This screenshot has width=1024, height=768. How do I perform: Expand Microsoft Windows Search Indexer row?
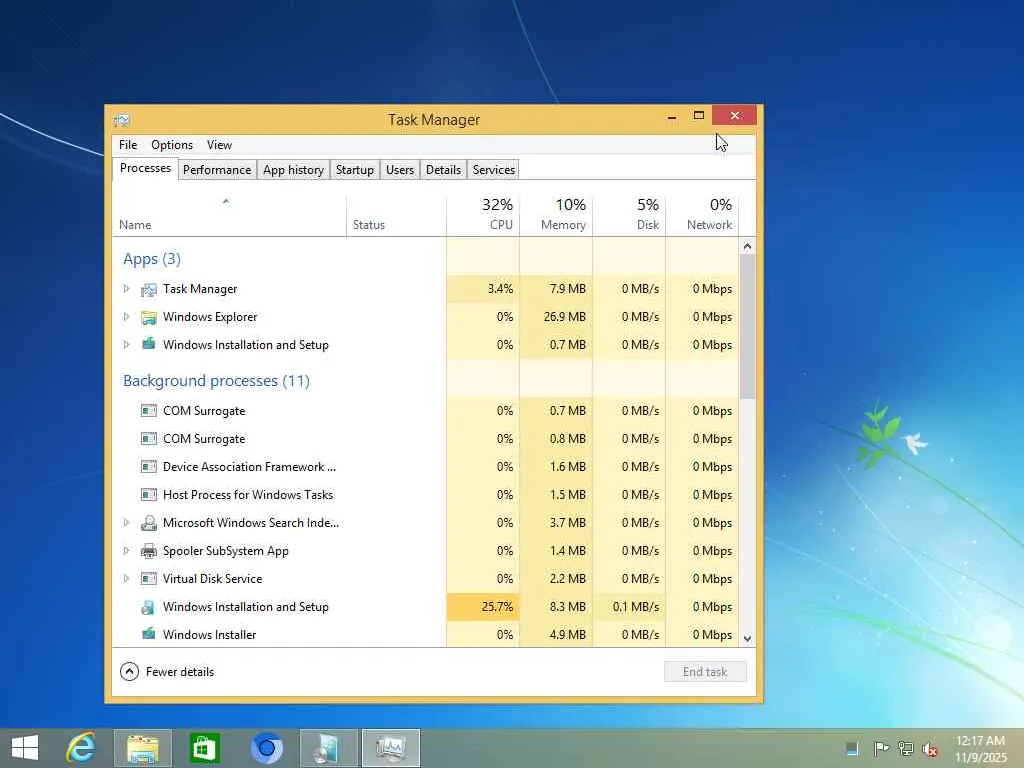click(127, 522)
